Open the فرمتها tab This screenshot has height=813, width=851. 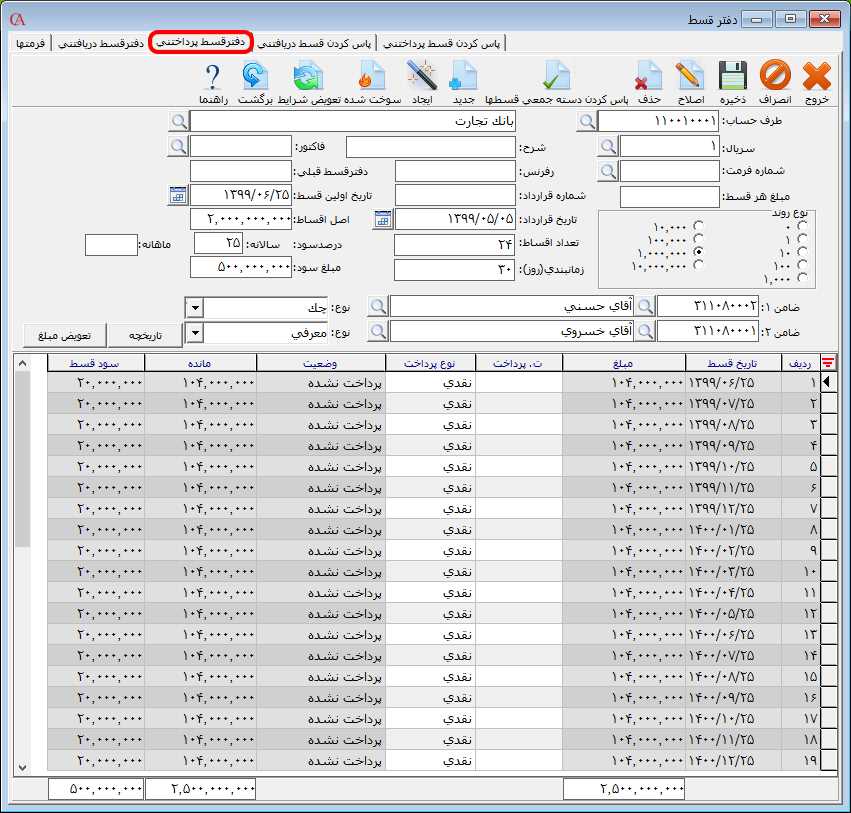point(29,44)
